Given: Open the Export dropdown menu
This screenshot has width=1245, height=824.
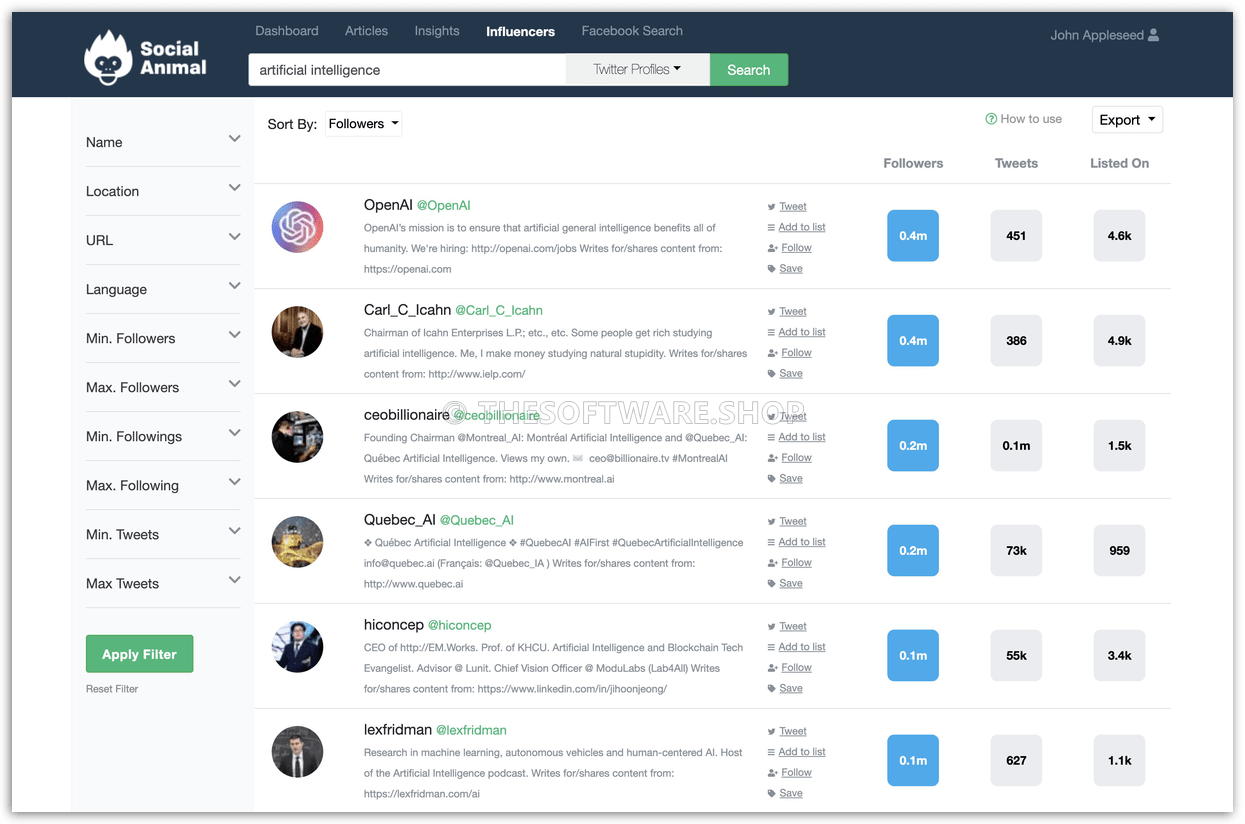Looking at the screenshot, I should pos(1127,120).
